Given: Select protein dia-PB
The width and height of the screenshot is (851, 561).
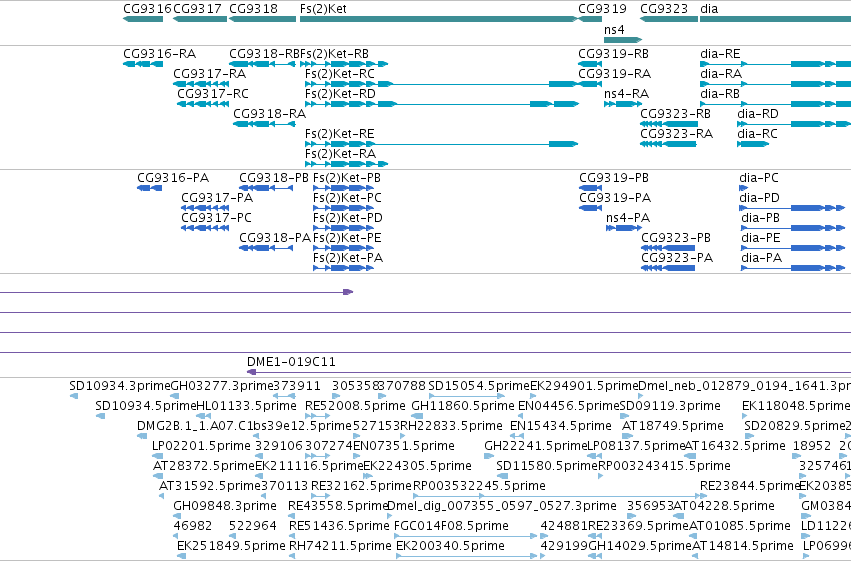Looking at the screenshot, I should tap(793, 228).
